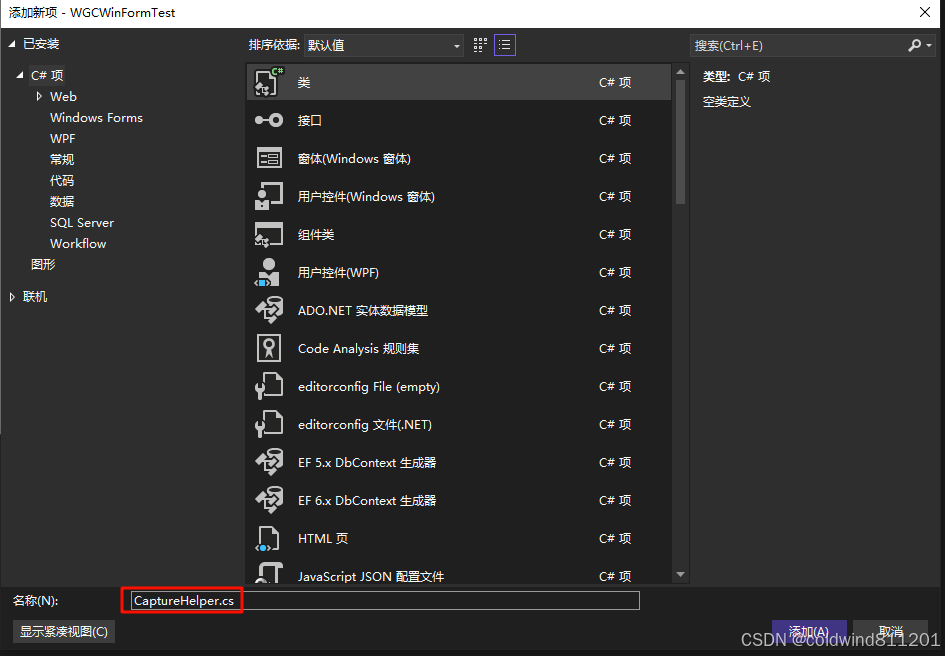Screen dimensions: 945x656
Task: Collapse the 已安装 tree node
Action: point(11,44)
